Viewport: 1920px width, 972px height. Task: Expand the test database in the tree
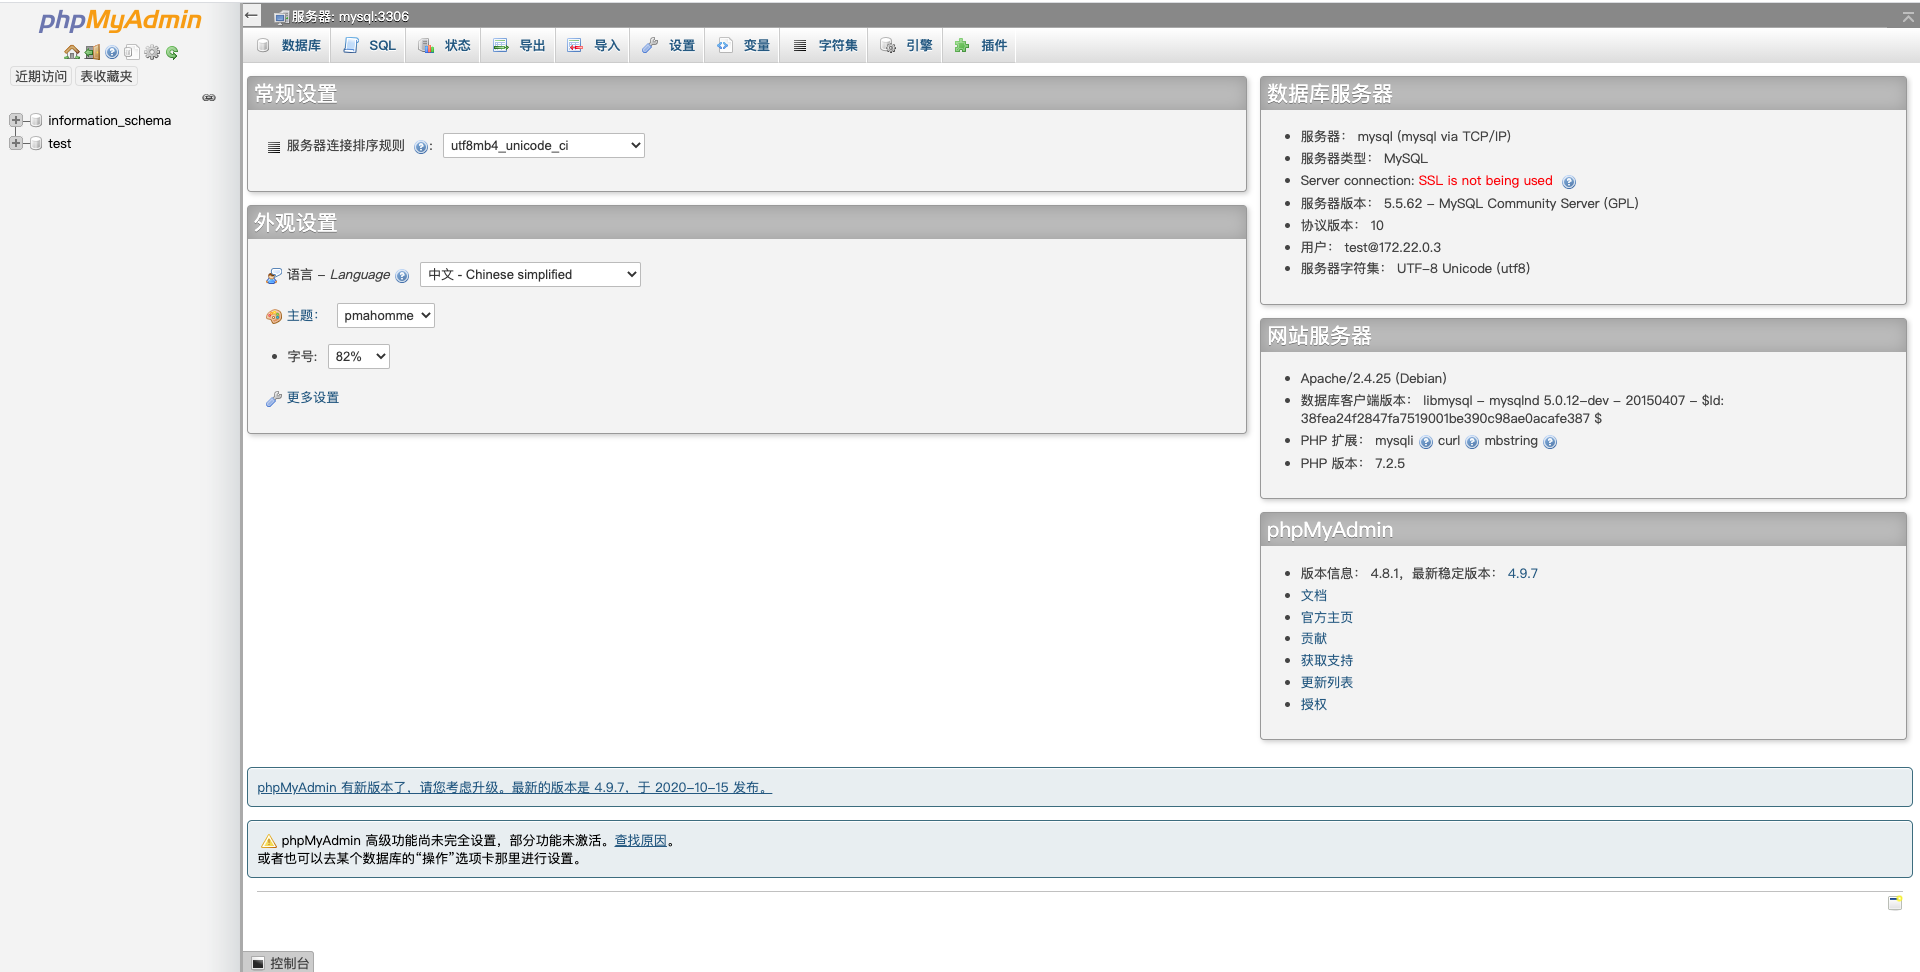coord(15,143)
